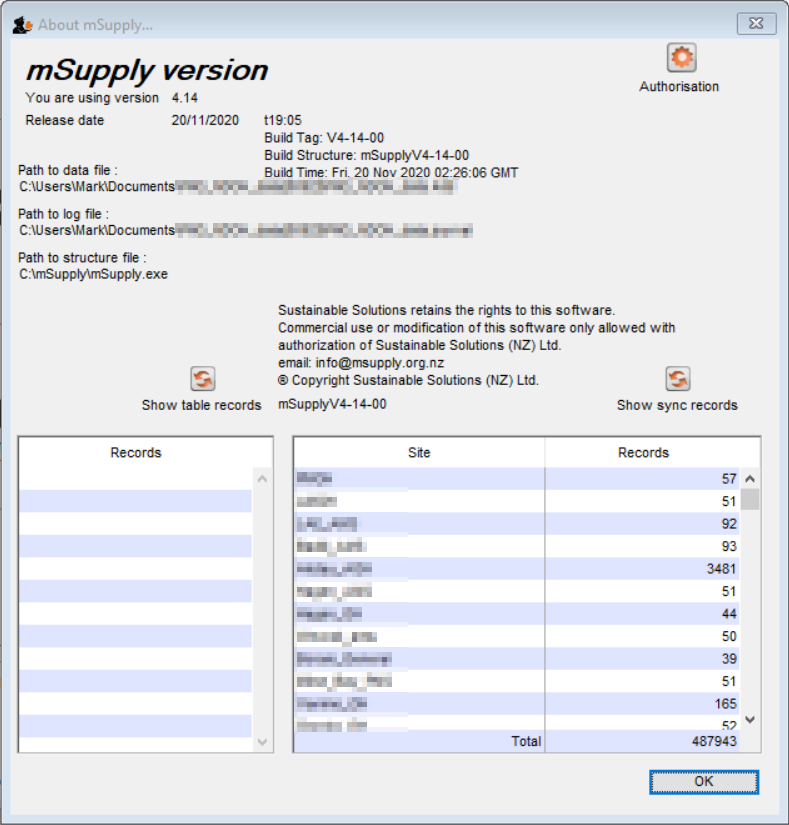Click the Show sync records refresh icon
The width and height of the screenshot is (789, 825).
coord(677,379)
